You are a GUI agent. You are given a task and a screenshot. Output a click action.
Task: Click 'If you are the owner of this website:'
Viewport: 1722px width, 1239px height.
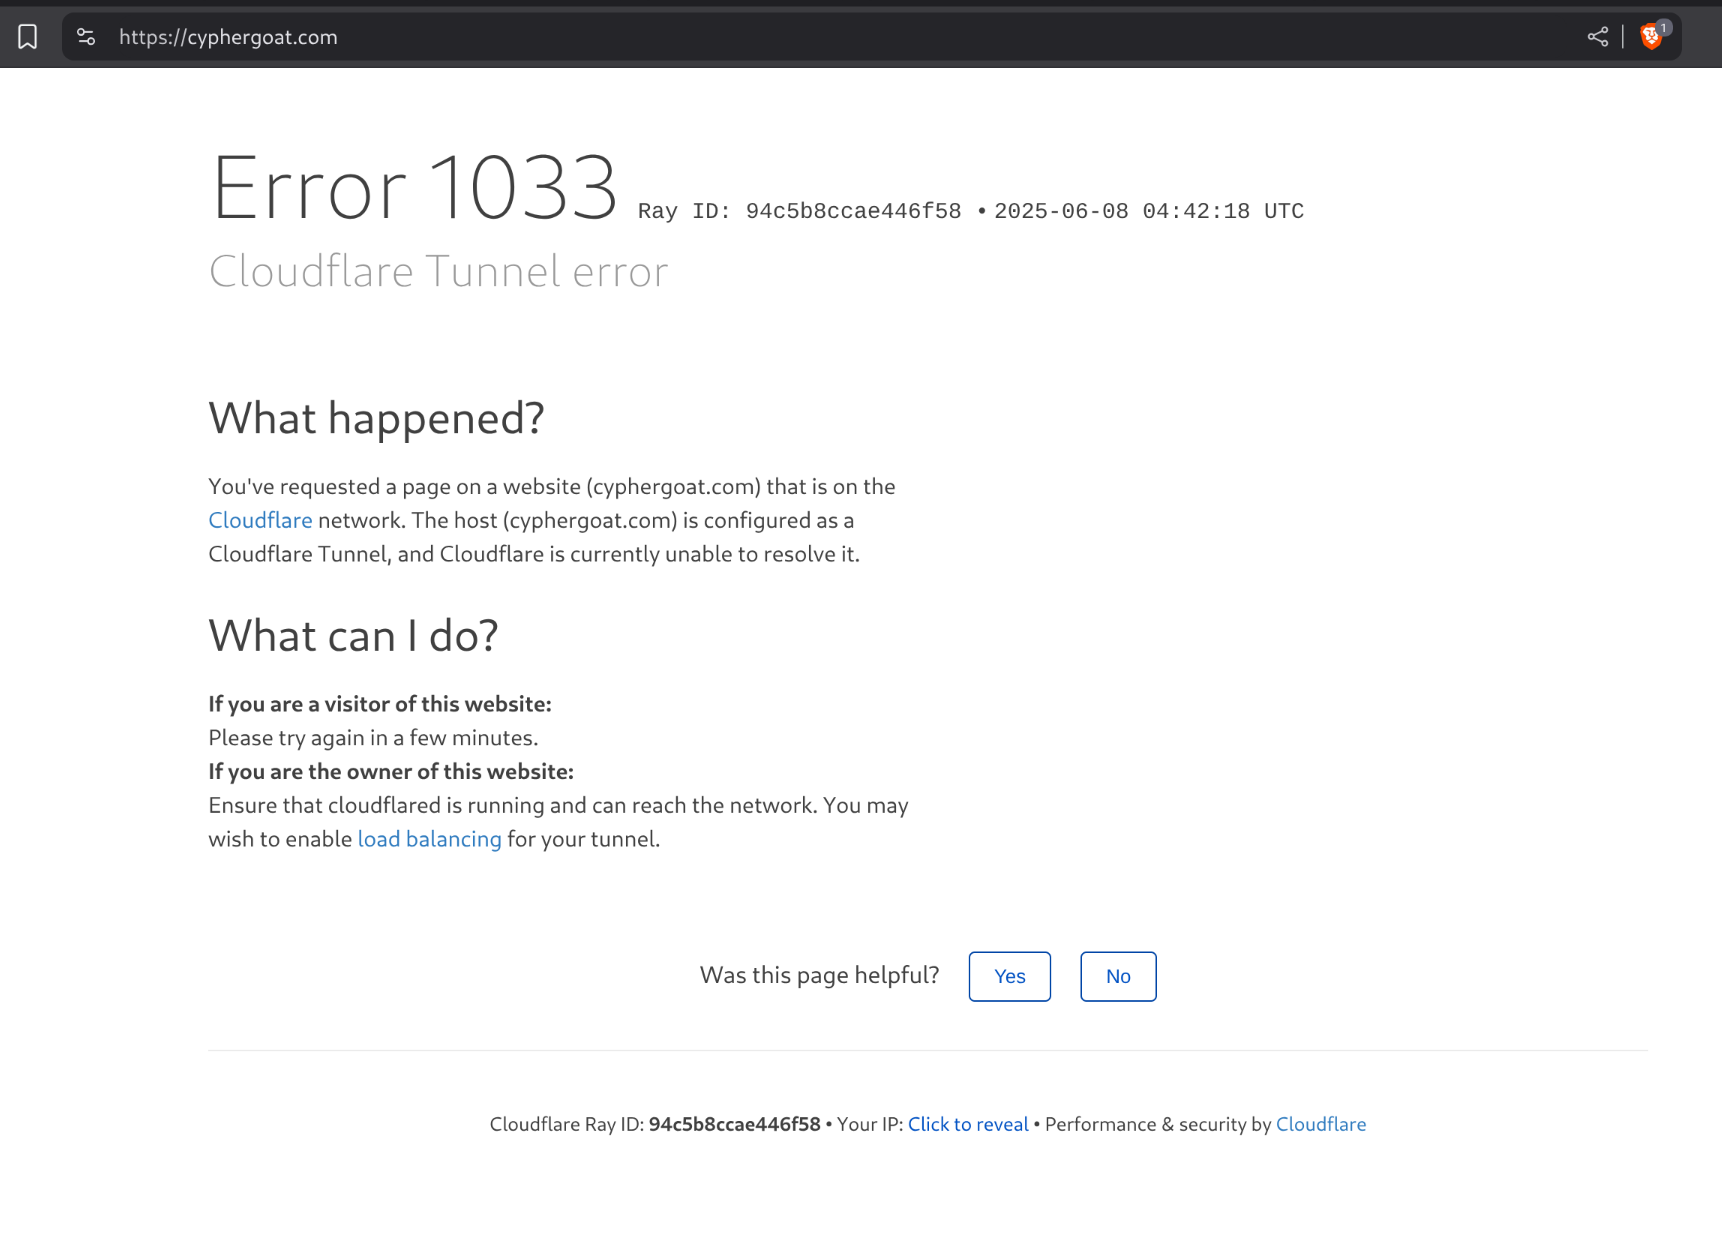391,772
